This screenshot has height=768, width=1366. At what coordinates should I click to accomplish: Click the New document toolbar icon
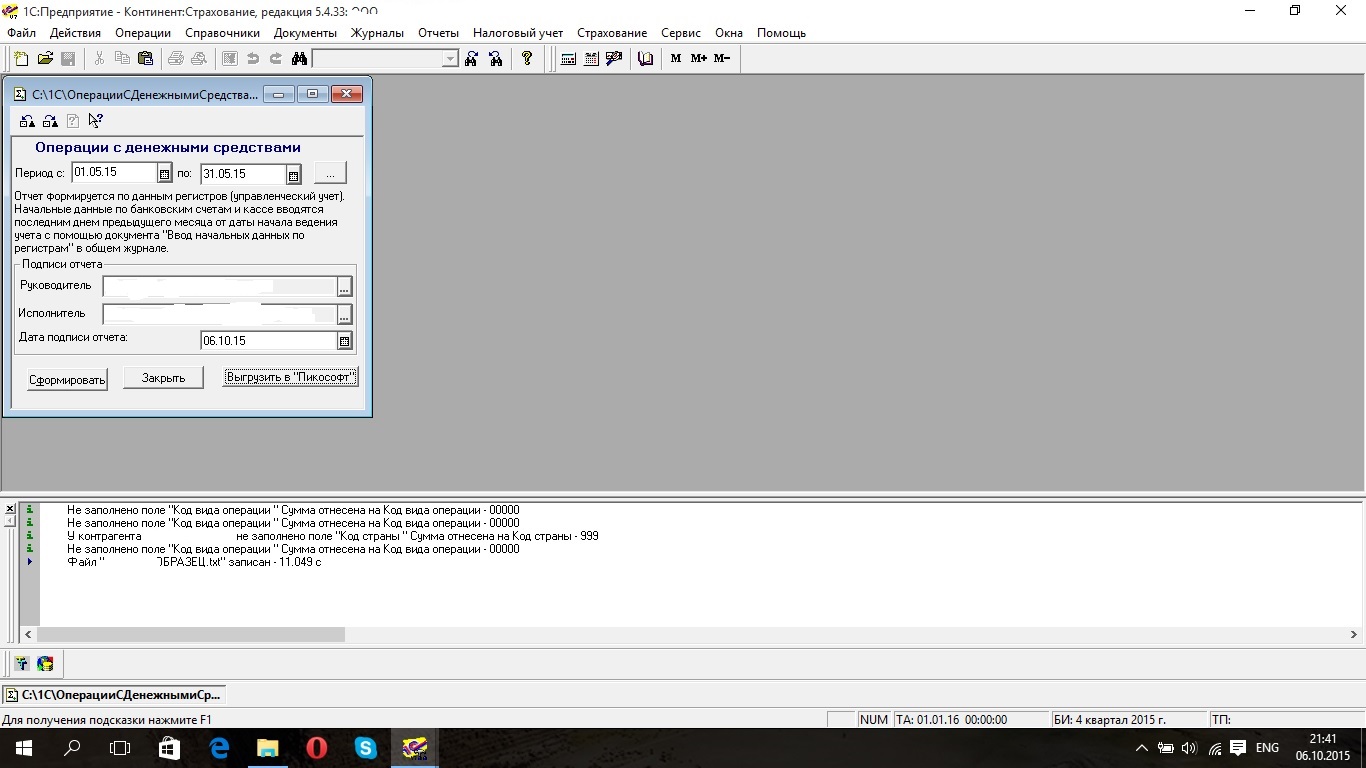21,59
